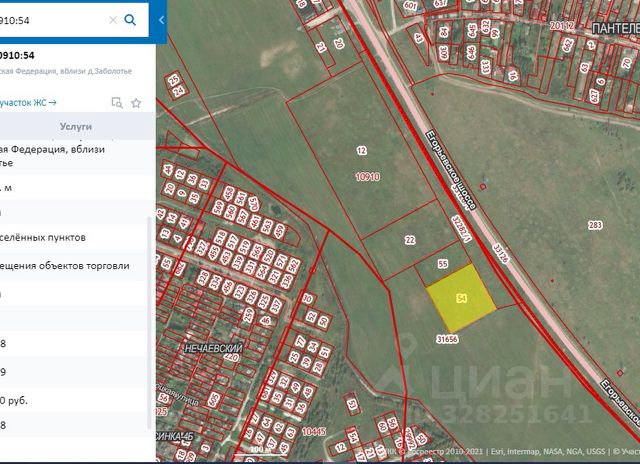Screen dimensions: 640x464
Task: Click parcel label 283 on map
Action: tap(595, 225)
